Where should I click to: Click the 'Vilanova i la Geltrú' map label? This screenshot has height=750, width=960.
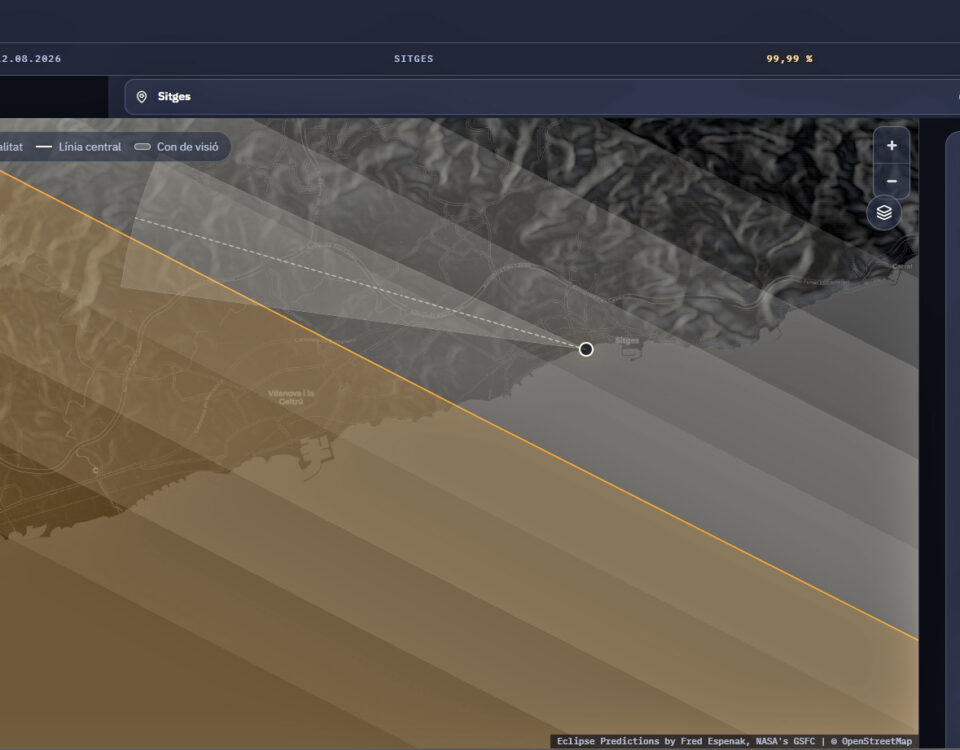[291, 397]
